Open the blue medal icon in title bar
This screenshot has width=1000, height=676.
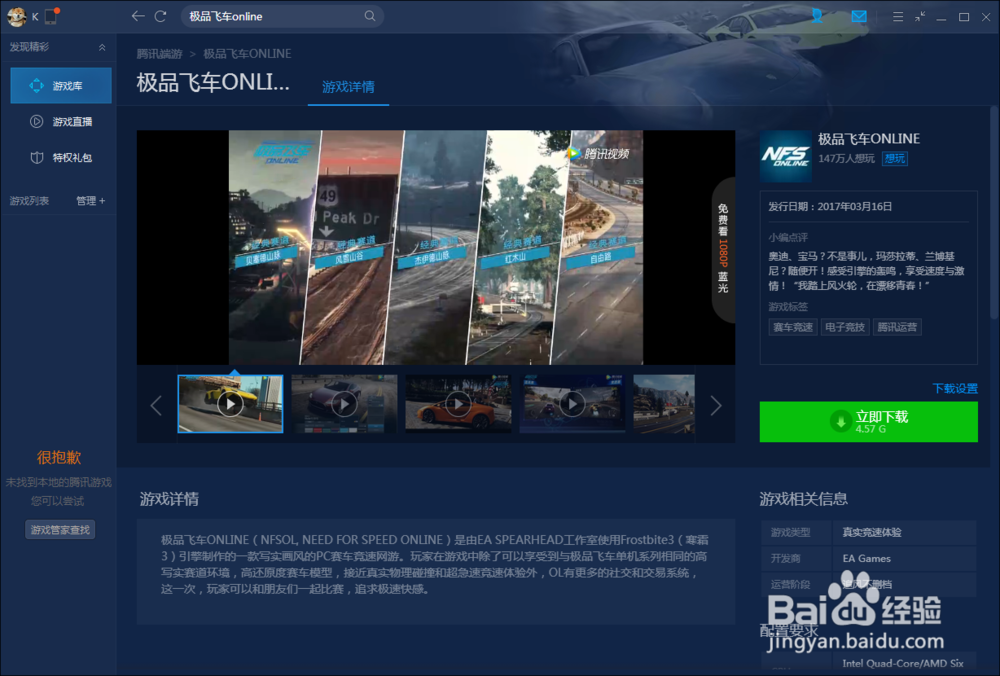point(817,16)
